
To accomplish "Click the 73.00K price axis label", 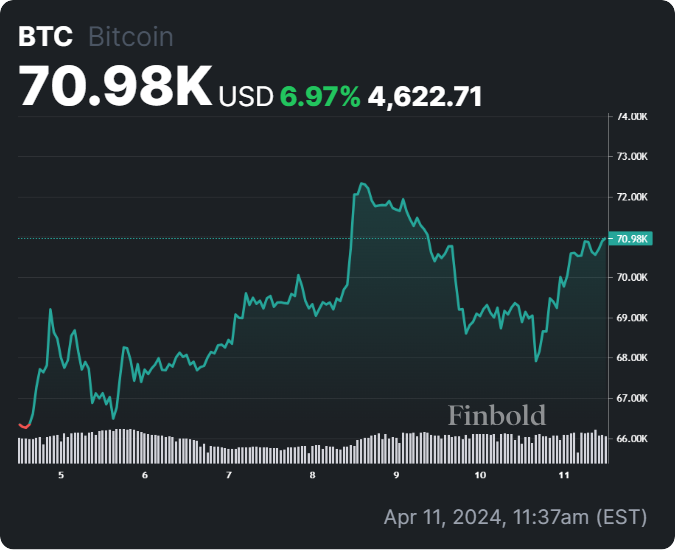I will click(x=633, y=157).
